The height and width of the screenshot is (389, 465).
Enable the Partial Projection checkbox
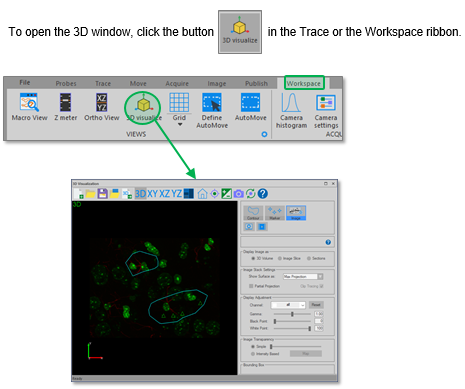[x=251, y=286]
